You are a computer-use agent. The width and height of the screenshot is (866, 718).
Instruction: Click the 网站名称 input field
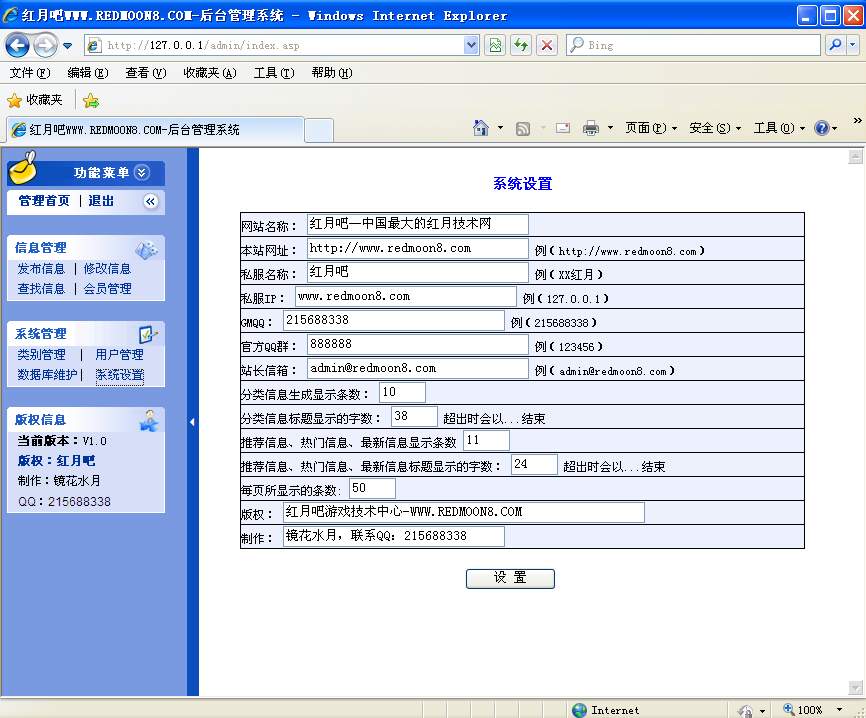416,224
